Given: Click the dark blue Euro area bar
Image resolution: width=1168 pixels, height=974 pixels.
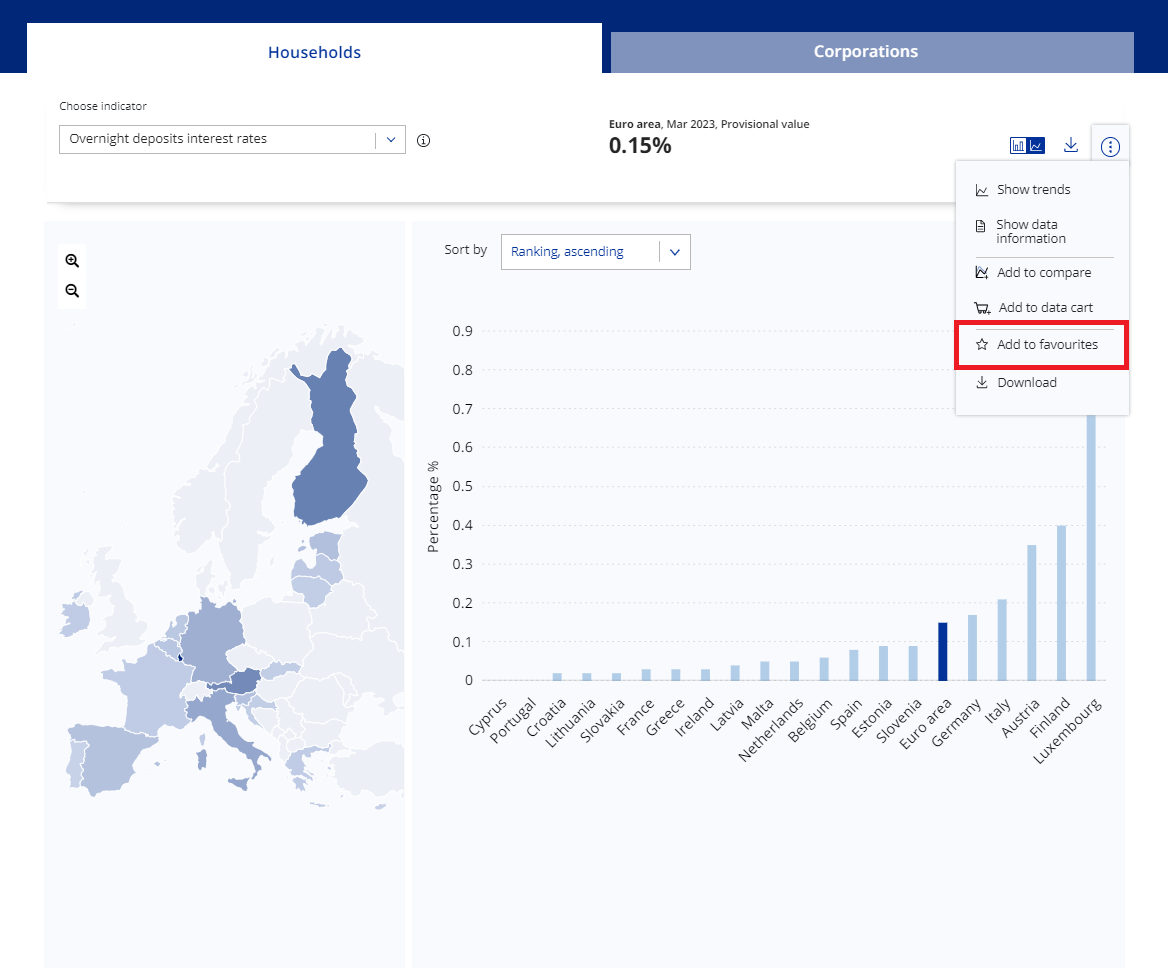Looking at the screenshot, I should click(x=942, y=651).
